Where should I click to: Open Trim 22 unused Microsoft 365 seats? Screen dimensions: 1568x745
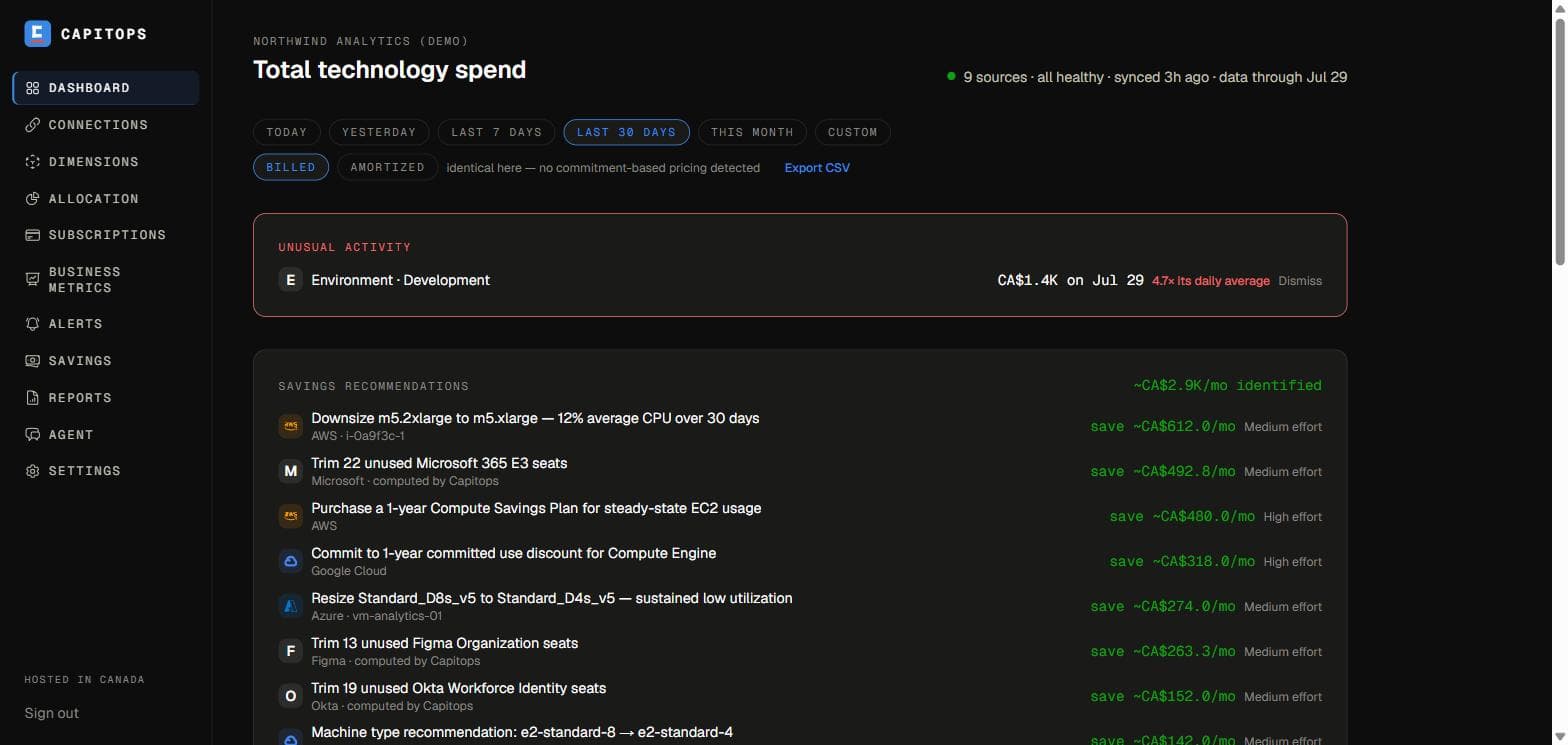tap(800, 471)
